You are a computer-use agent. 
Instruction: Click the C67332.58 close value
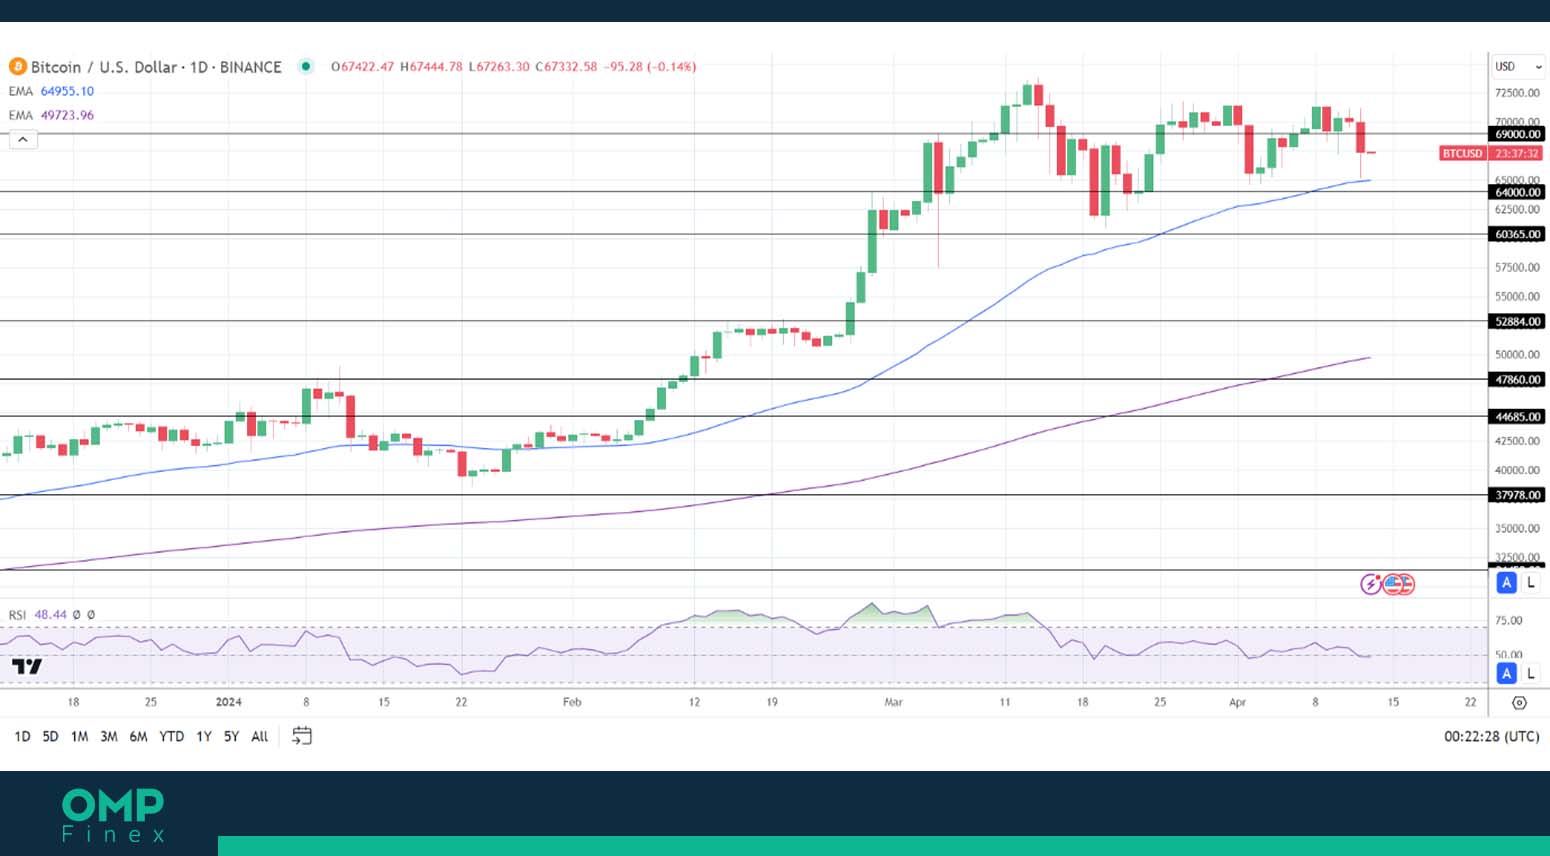click(x=566, y=67)
